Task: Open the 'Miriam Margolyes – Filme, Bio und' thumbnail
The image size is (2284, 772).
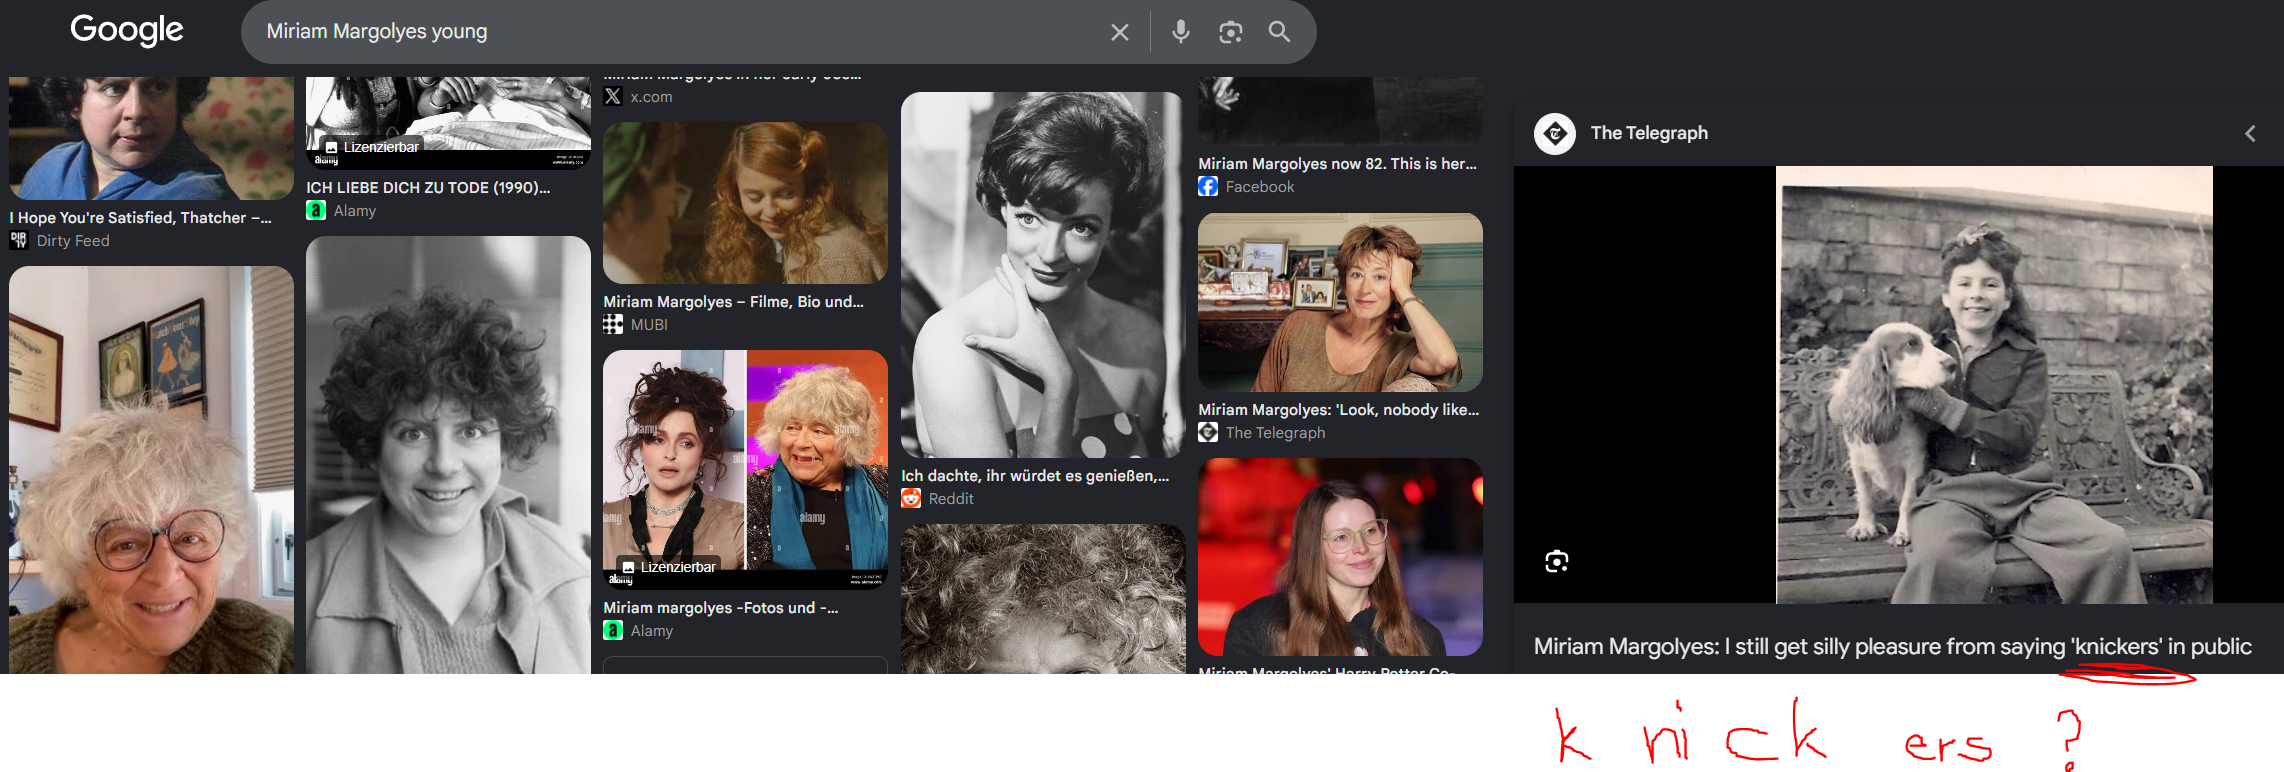Action: tap(745, 203)
